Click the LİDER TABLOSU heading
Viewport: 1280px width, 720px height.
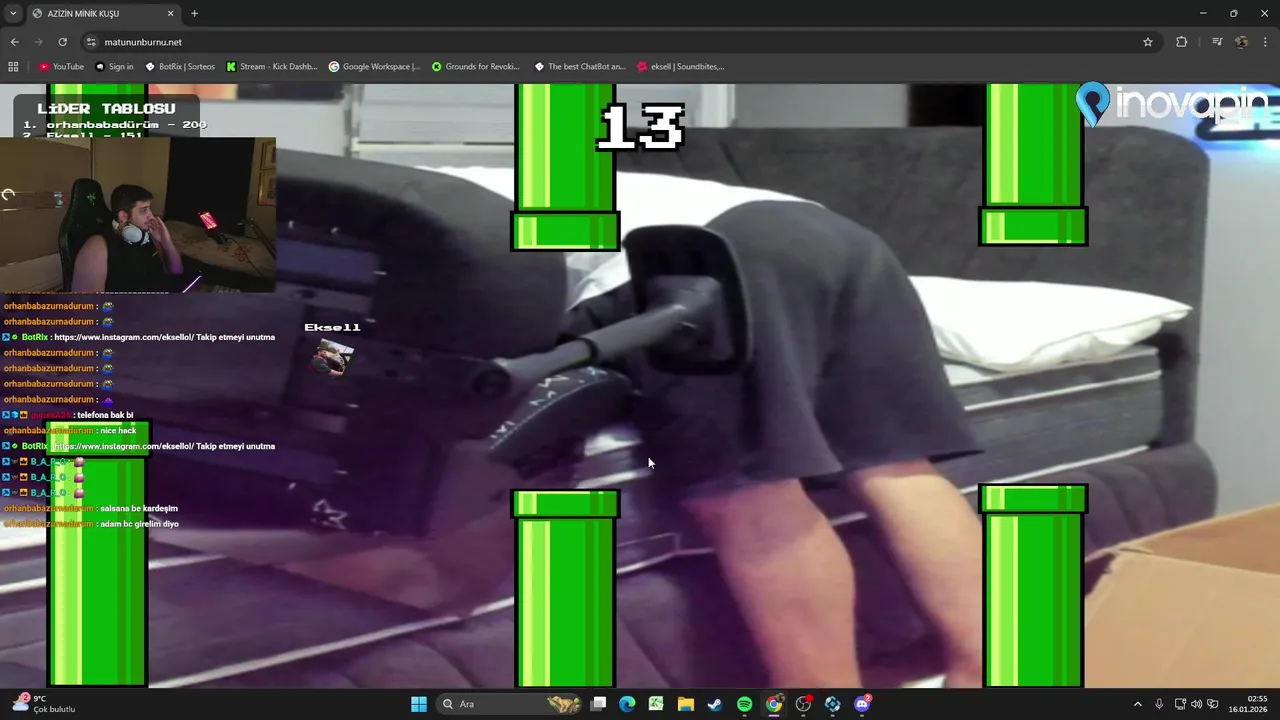pos(106,108)
